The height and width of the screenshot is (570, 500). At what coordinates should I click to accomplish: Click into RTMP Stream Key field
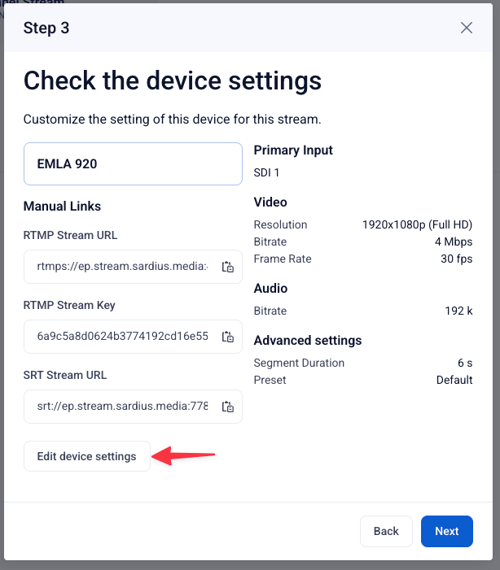pos(123,336)
